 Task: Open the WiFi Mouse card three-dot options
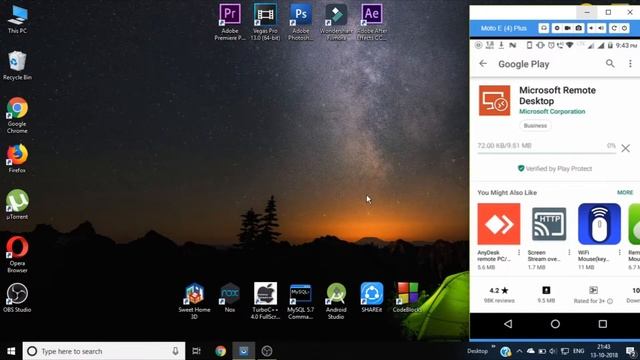point(619,253)
